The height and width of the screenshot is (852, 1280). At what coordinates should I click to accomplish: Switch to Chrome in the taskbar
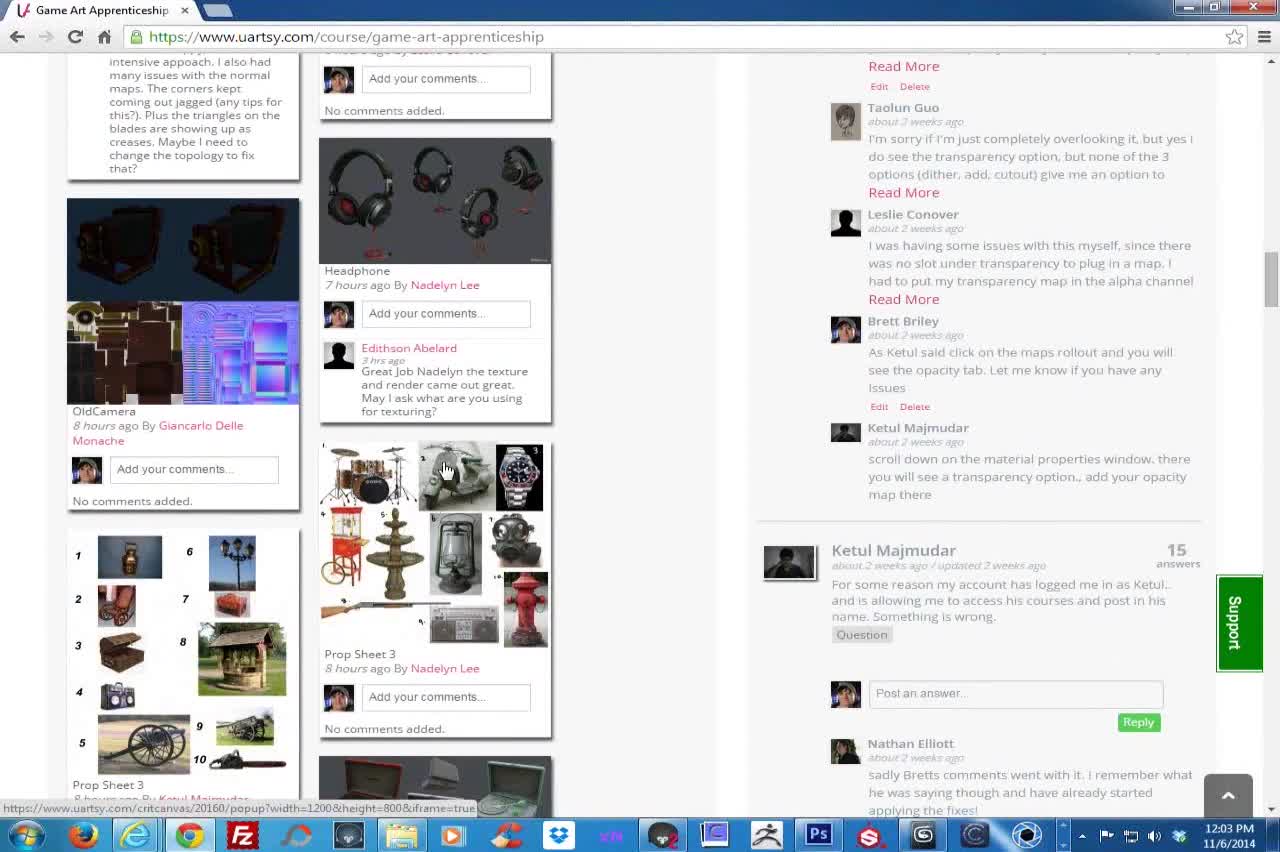tap(189, 835)
